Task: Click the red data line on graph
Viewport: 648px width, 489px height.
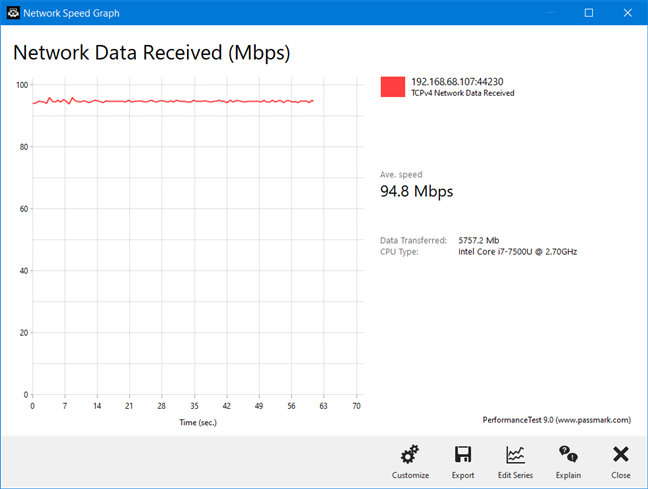Action: tap(173, 101)
